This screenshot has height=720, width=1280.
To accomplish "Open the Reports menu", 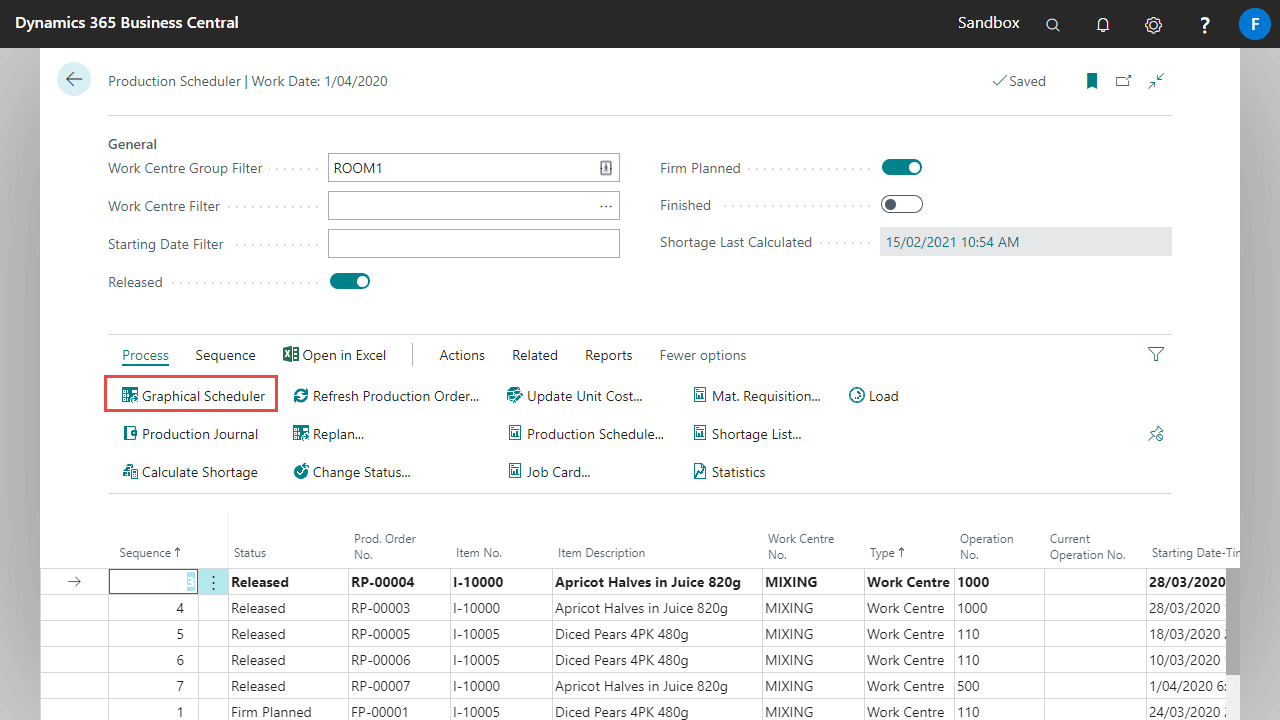I will [609, 355].
